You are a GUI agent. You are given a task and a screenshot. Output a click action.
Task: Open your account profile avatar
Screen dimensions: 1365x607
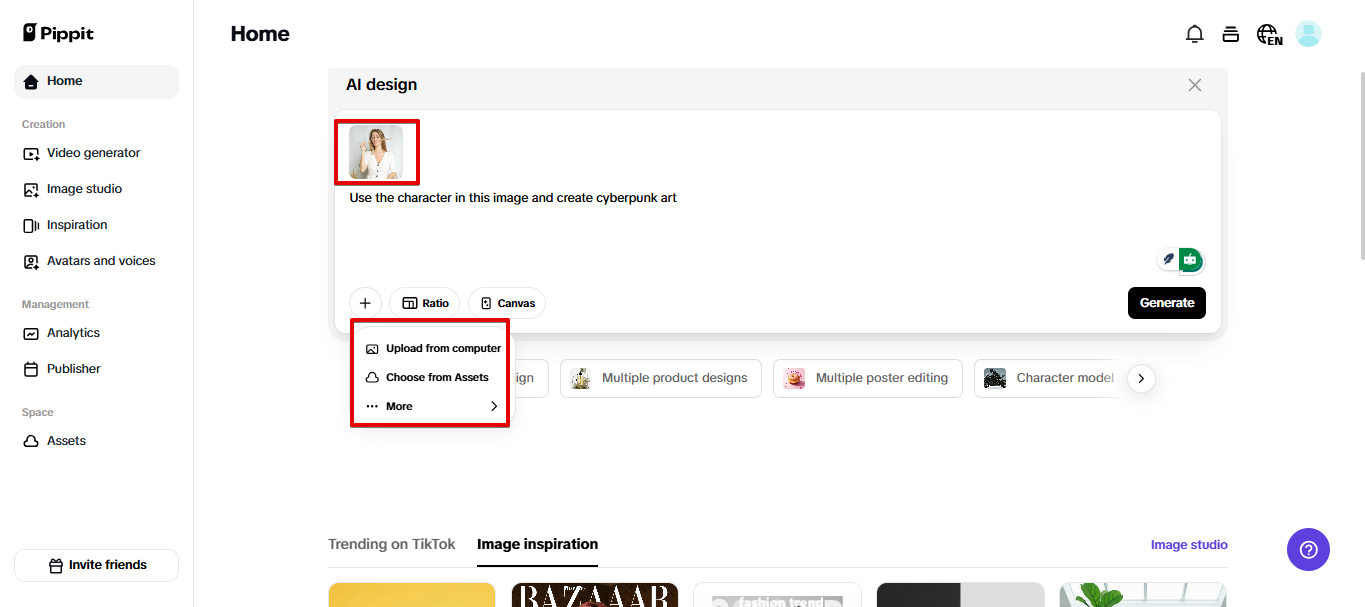pos(1308,33)
